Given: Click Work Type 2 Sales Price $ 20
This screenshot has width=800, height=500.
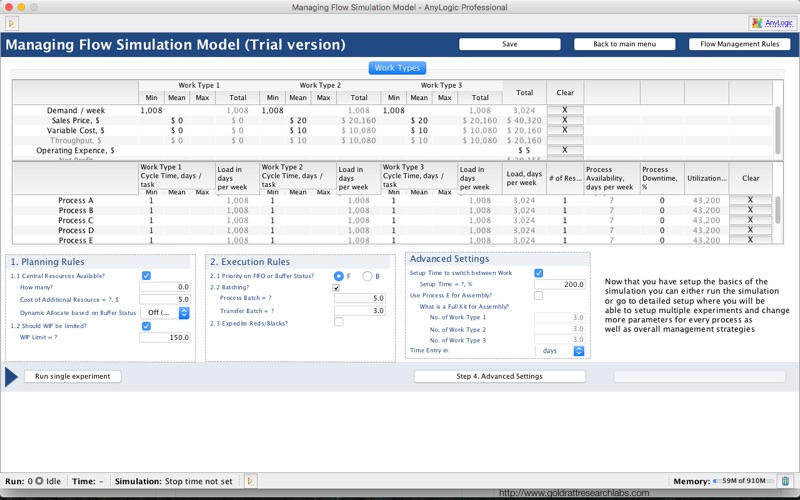Looking at the screenshot, I should 298,120.
